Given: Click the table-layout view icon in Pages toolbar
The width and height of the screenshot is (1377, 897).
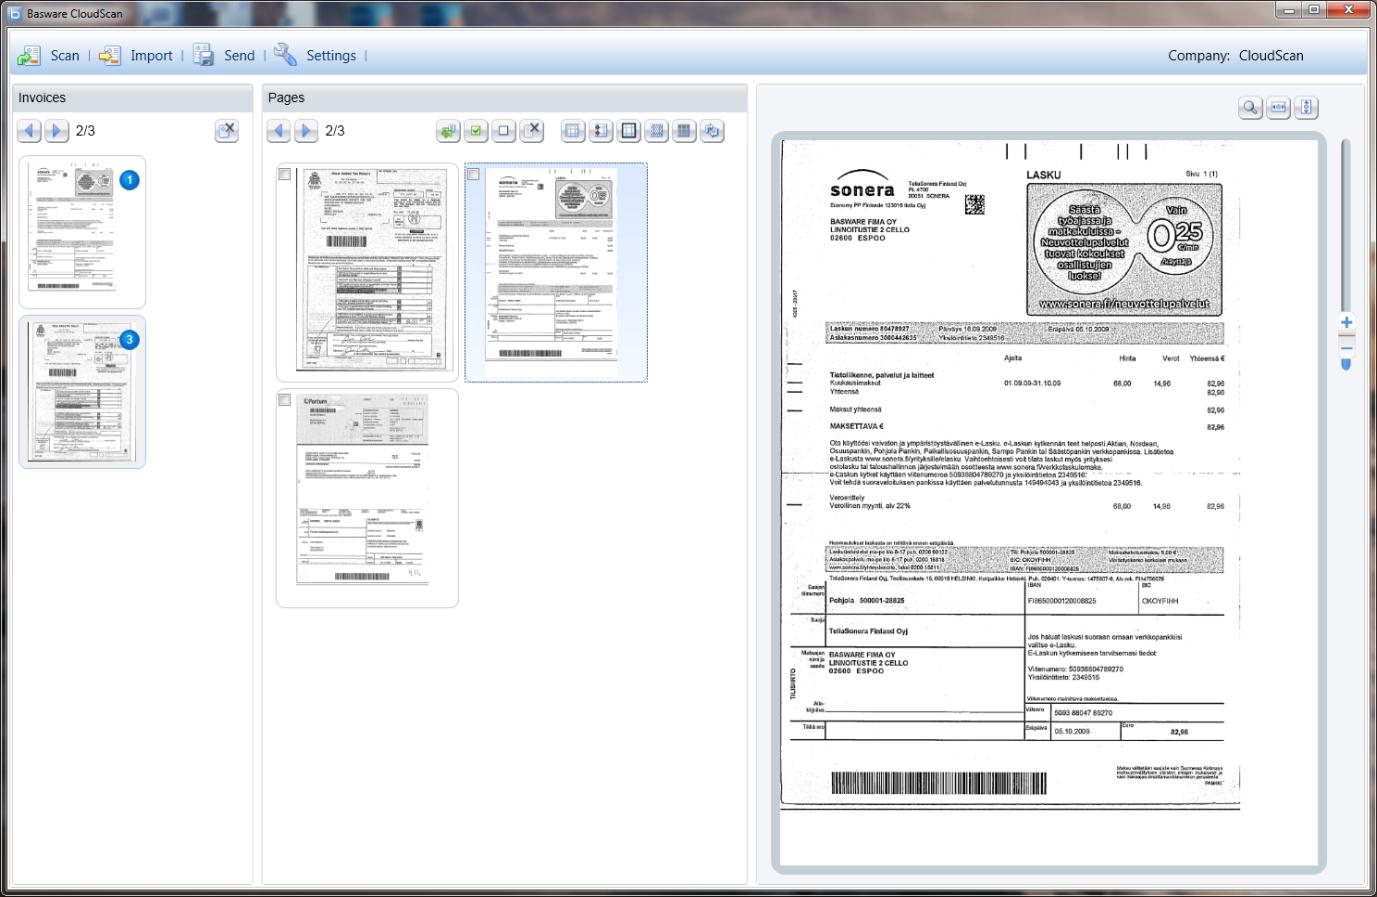Looking at the screenshot, I should coord(573,131).
